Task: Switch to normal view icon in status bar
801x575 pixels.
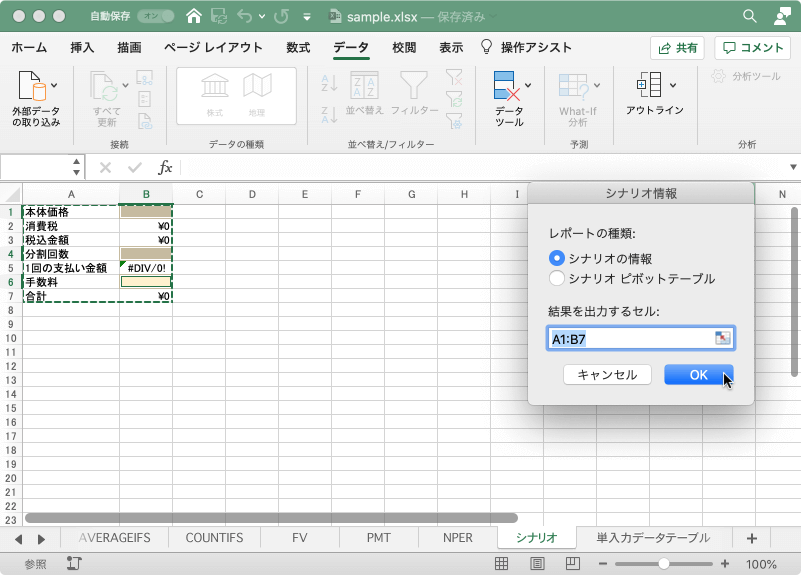Action: pyautogui.click(x=502, y=564)
